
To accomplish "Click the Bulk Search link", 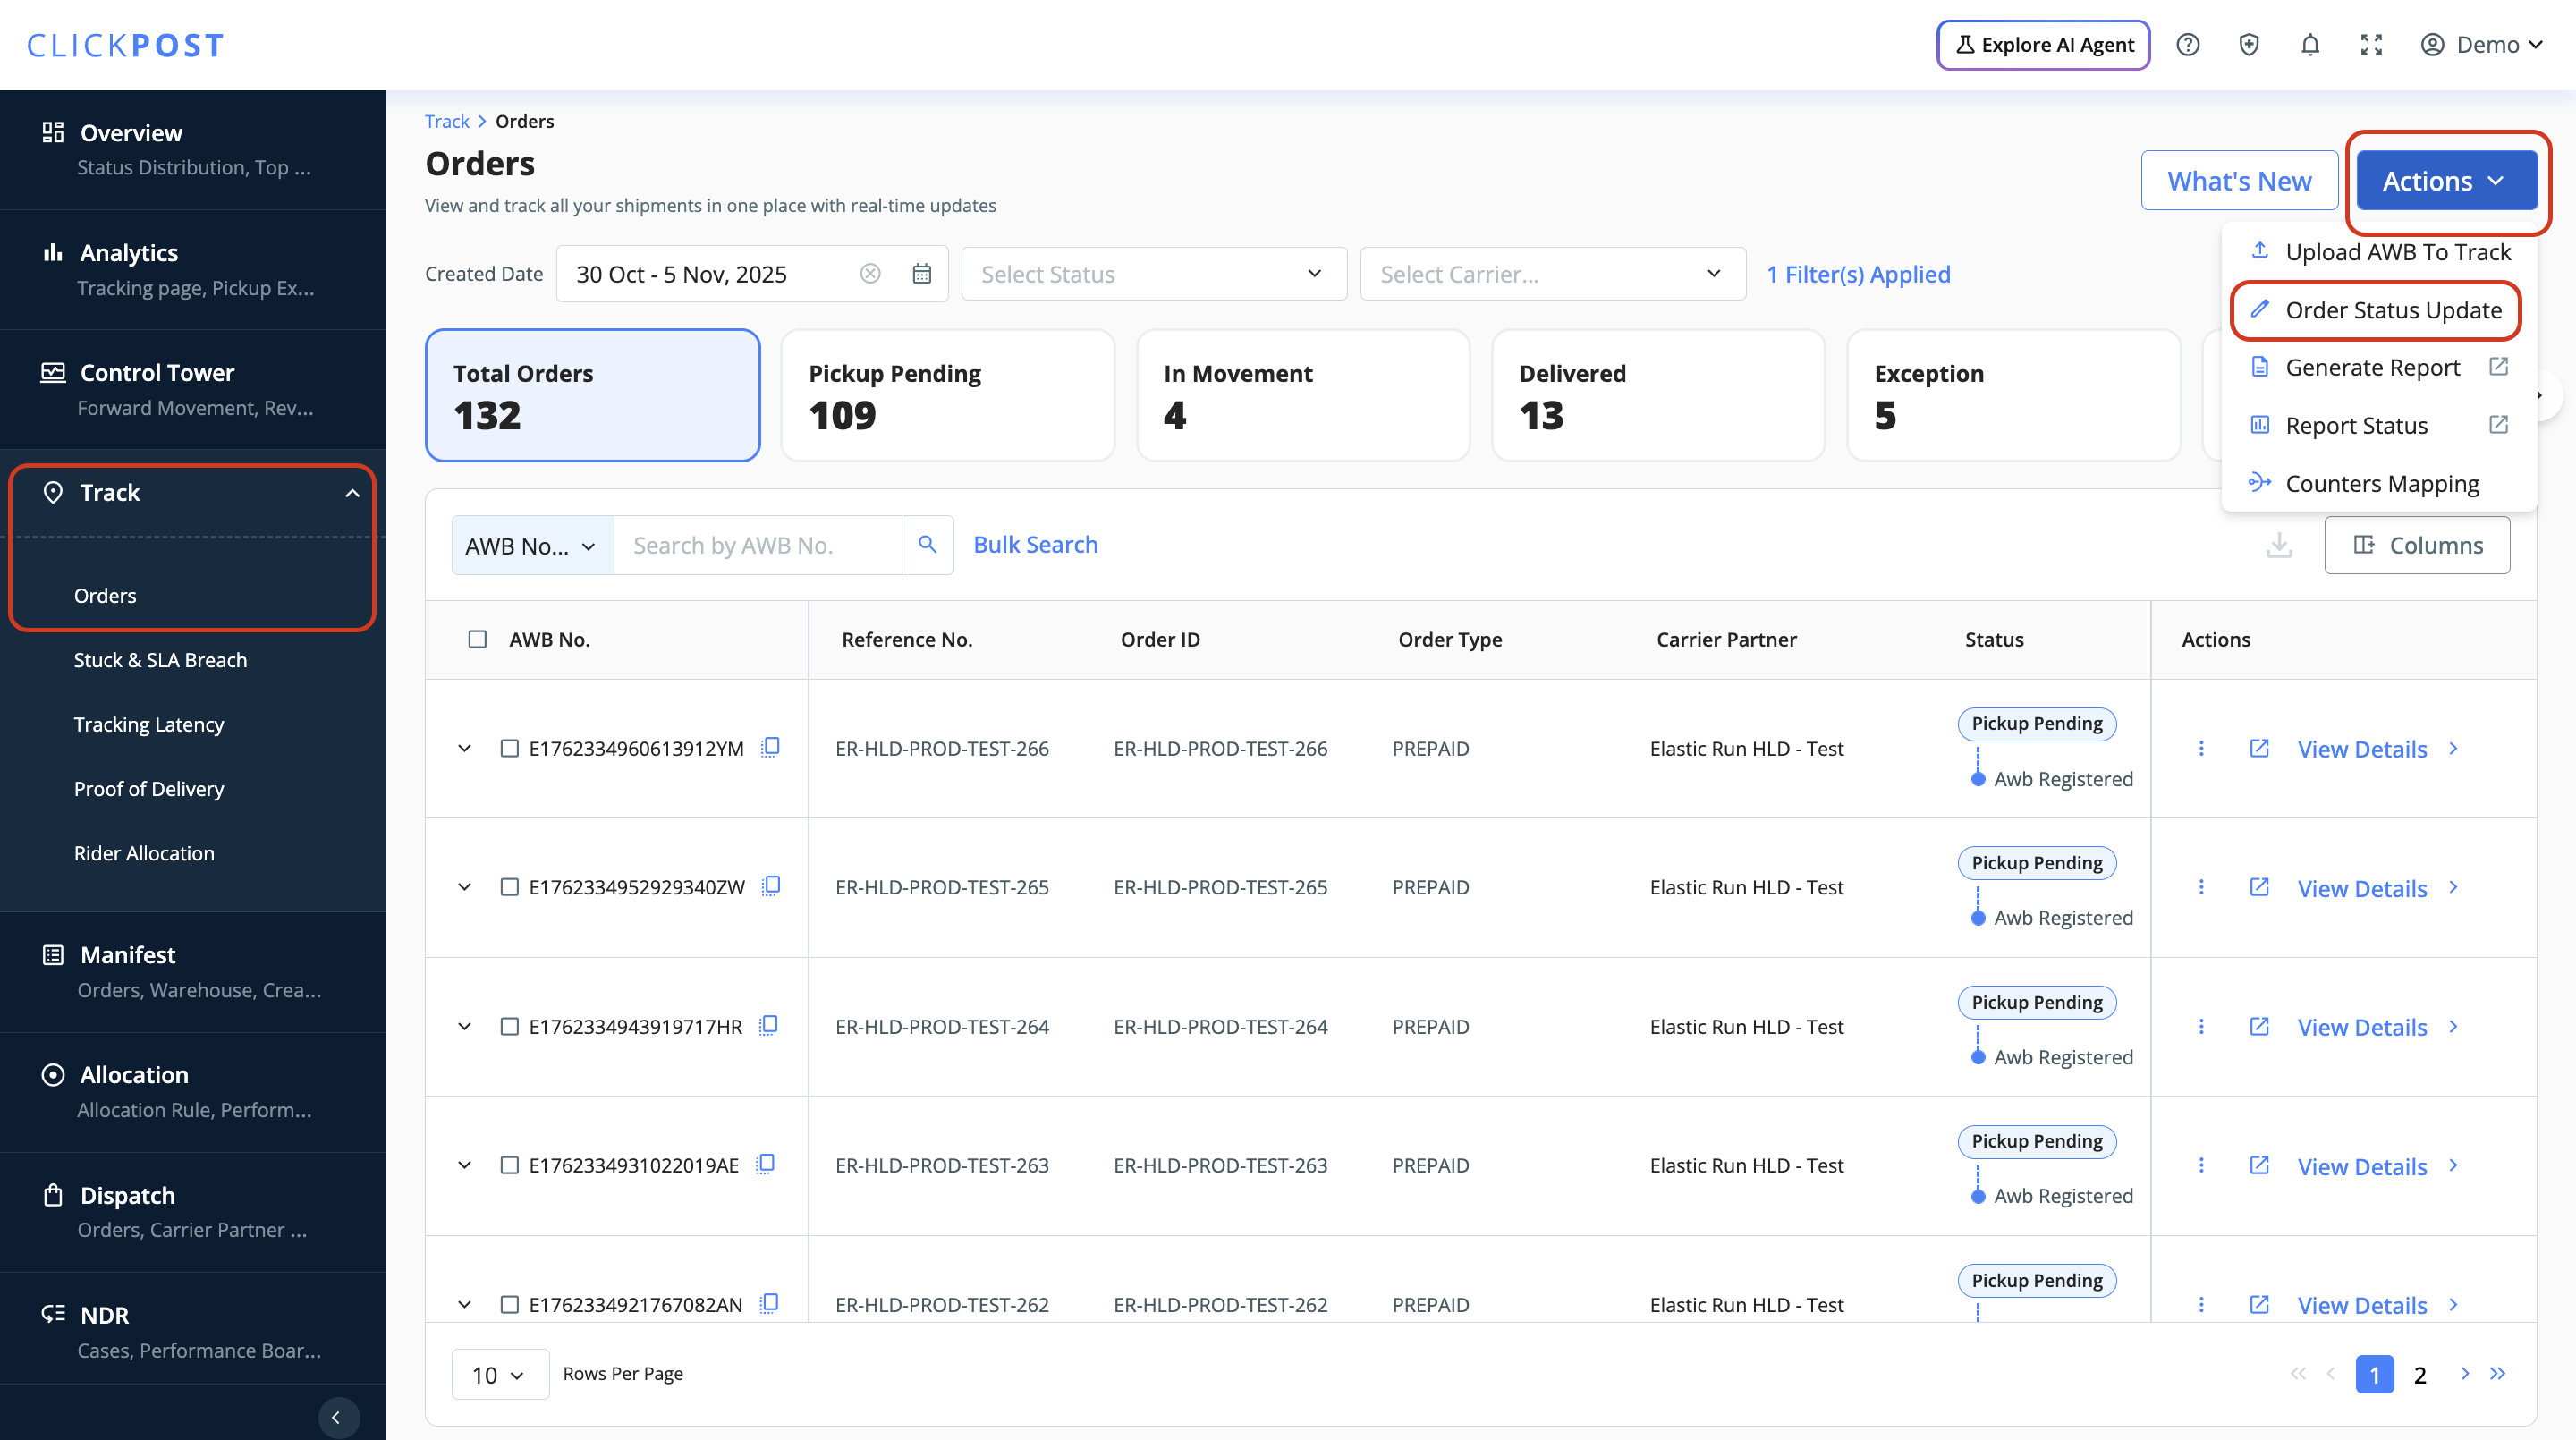I will [x=1035, y=545].
